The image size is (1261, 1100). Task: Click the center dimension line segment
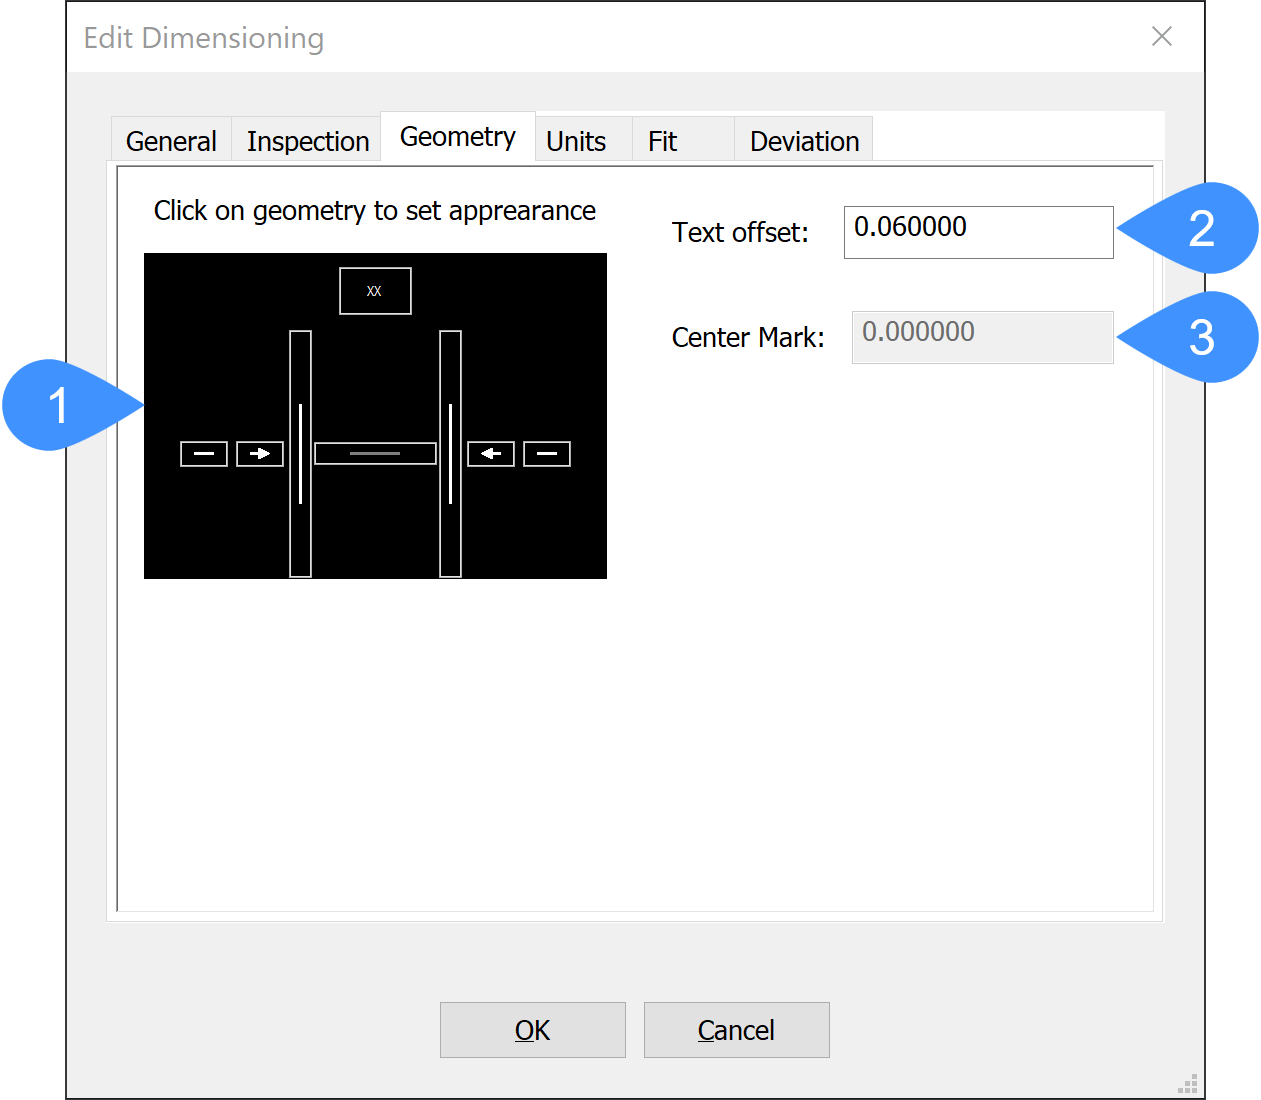click(x=375, y=454)
